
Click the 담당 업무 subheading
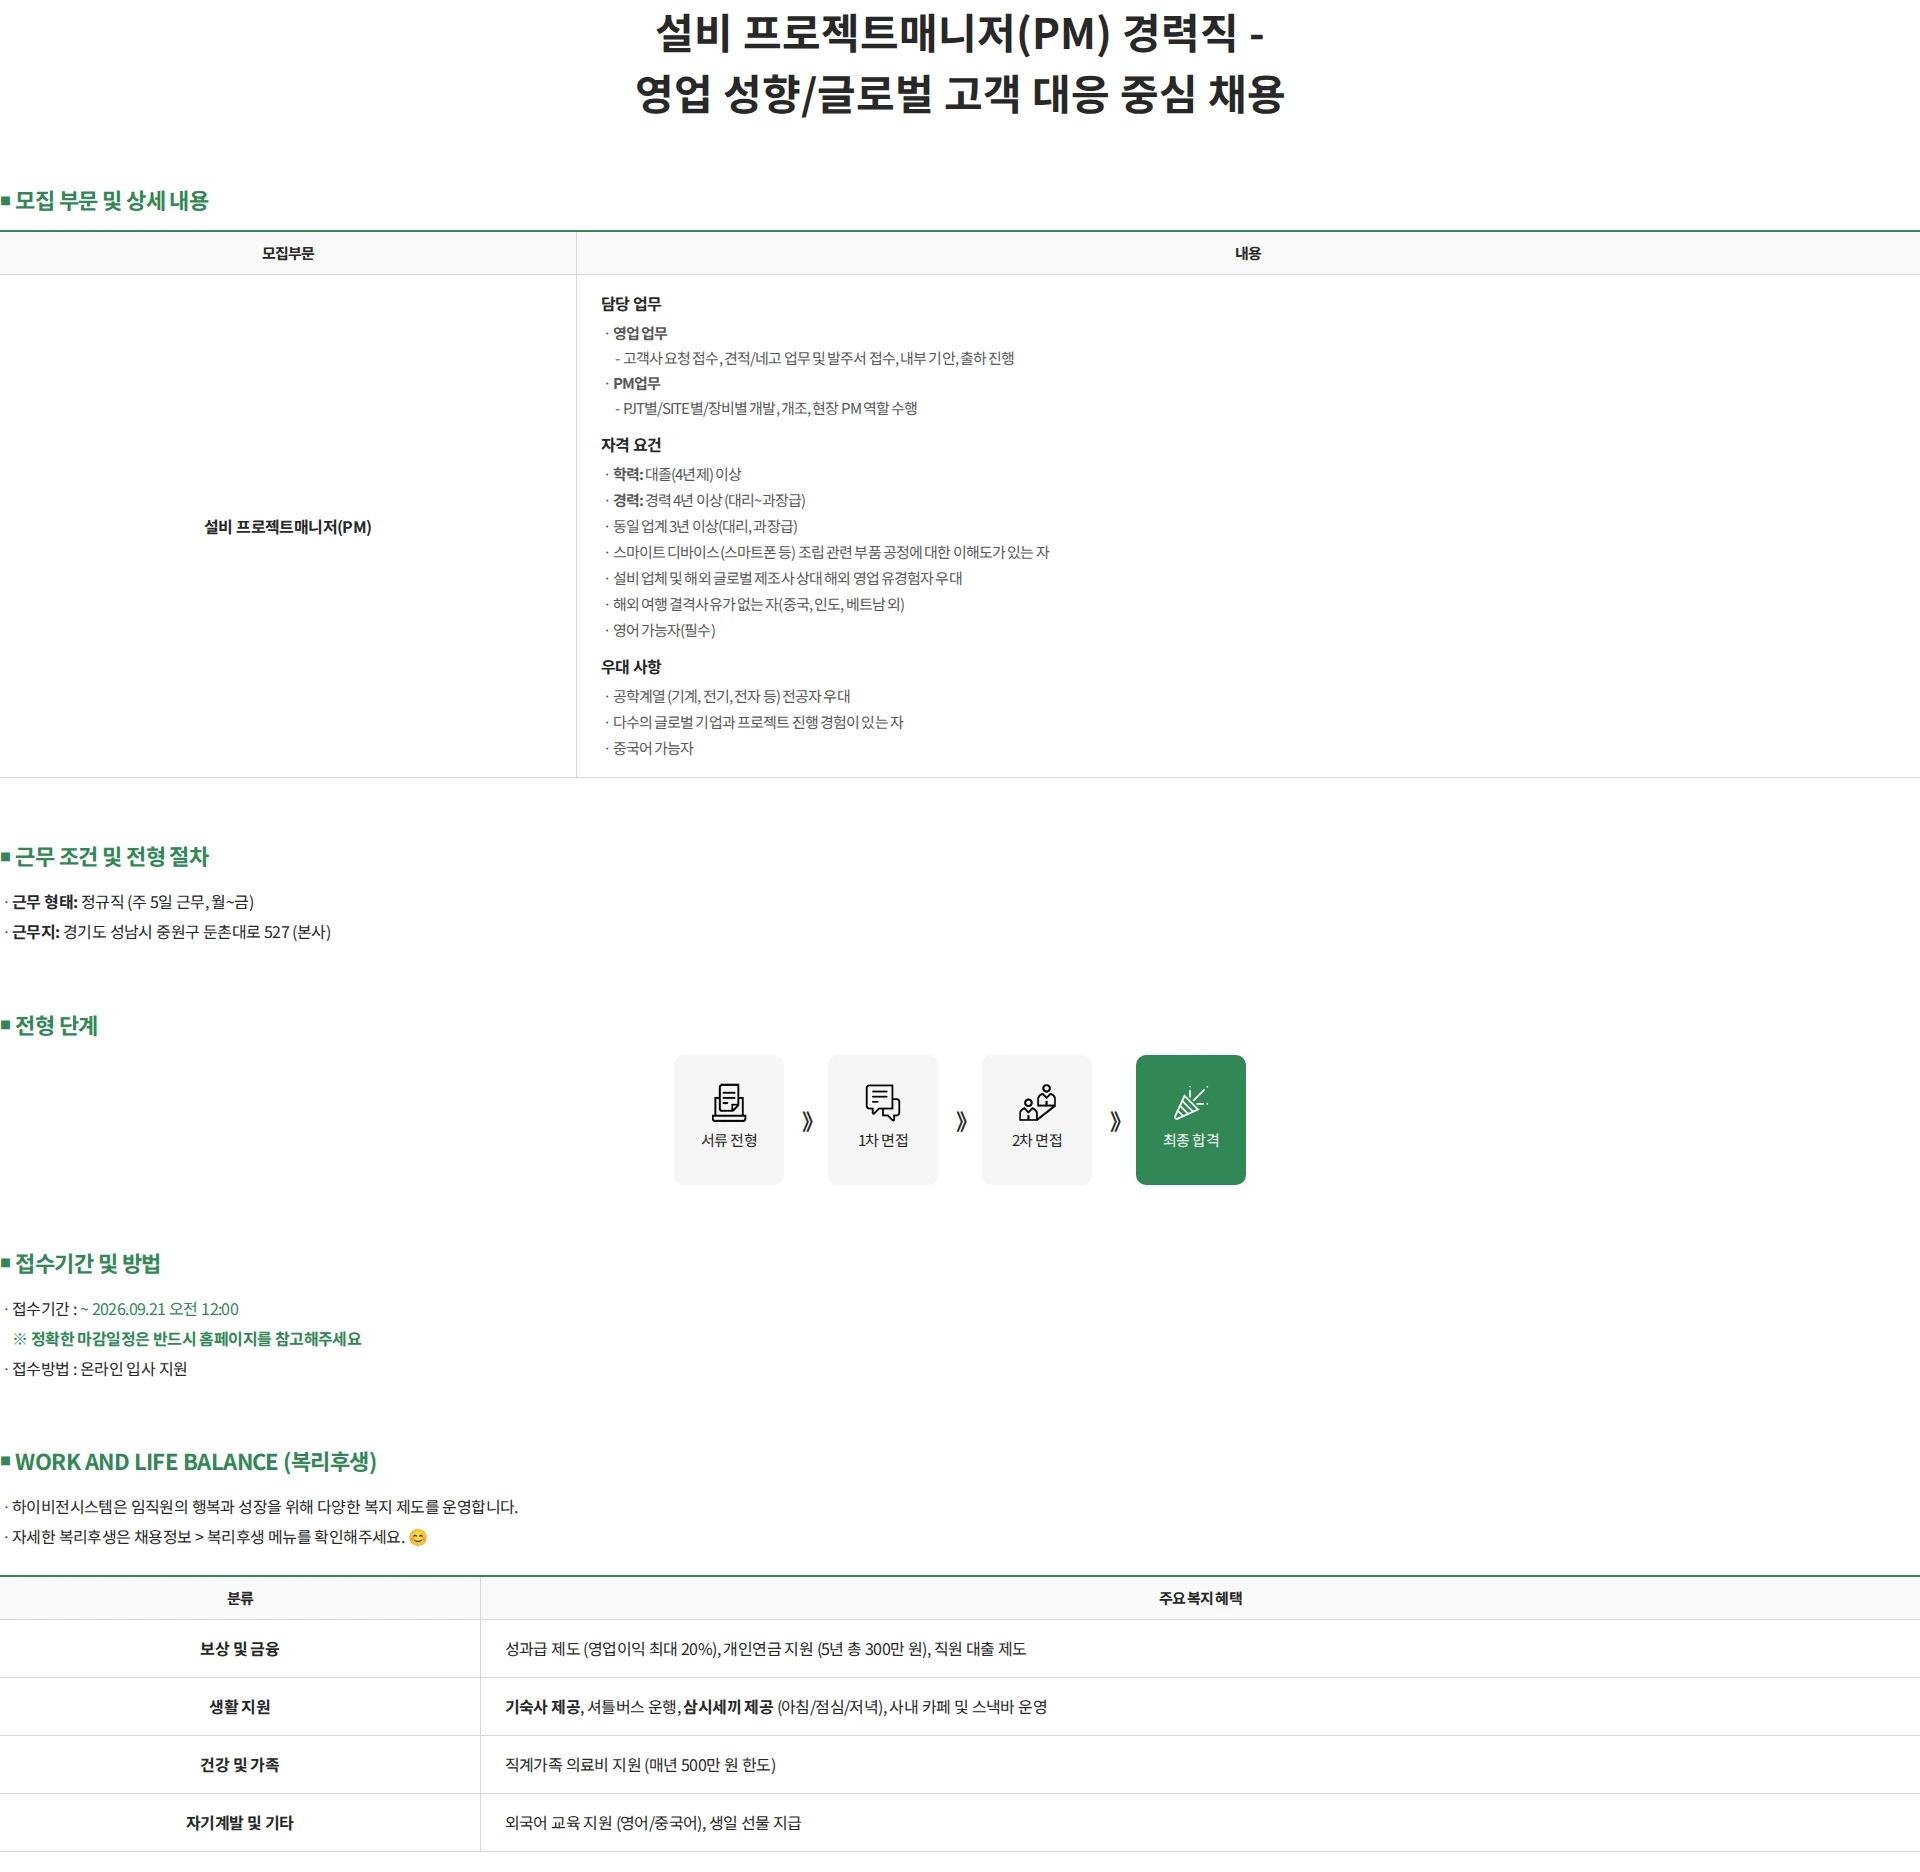tap(631, 304)
